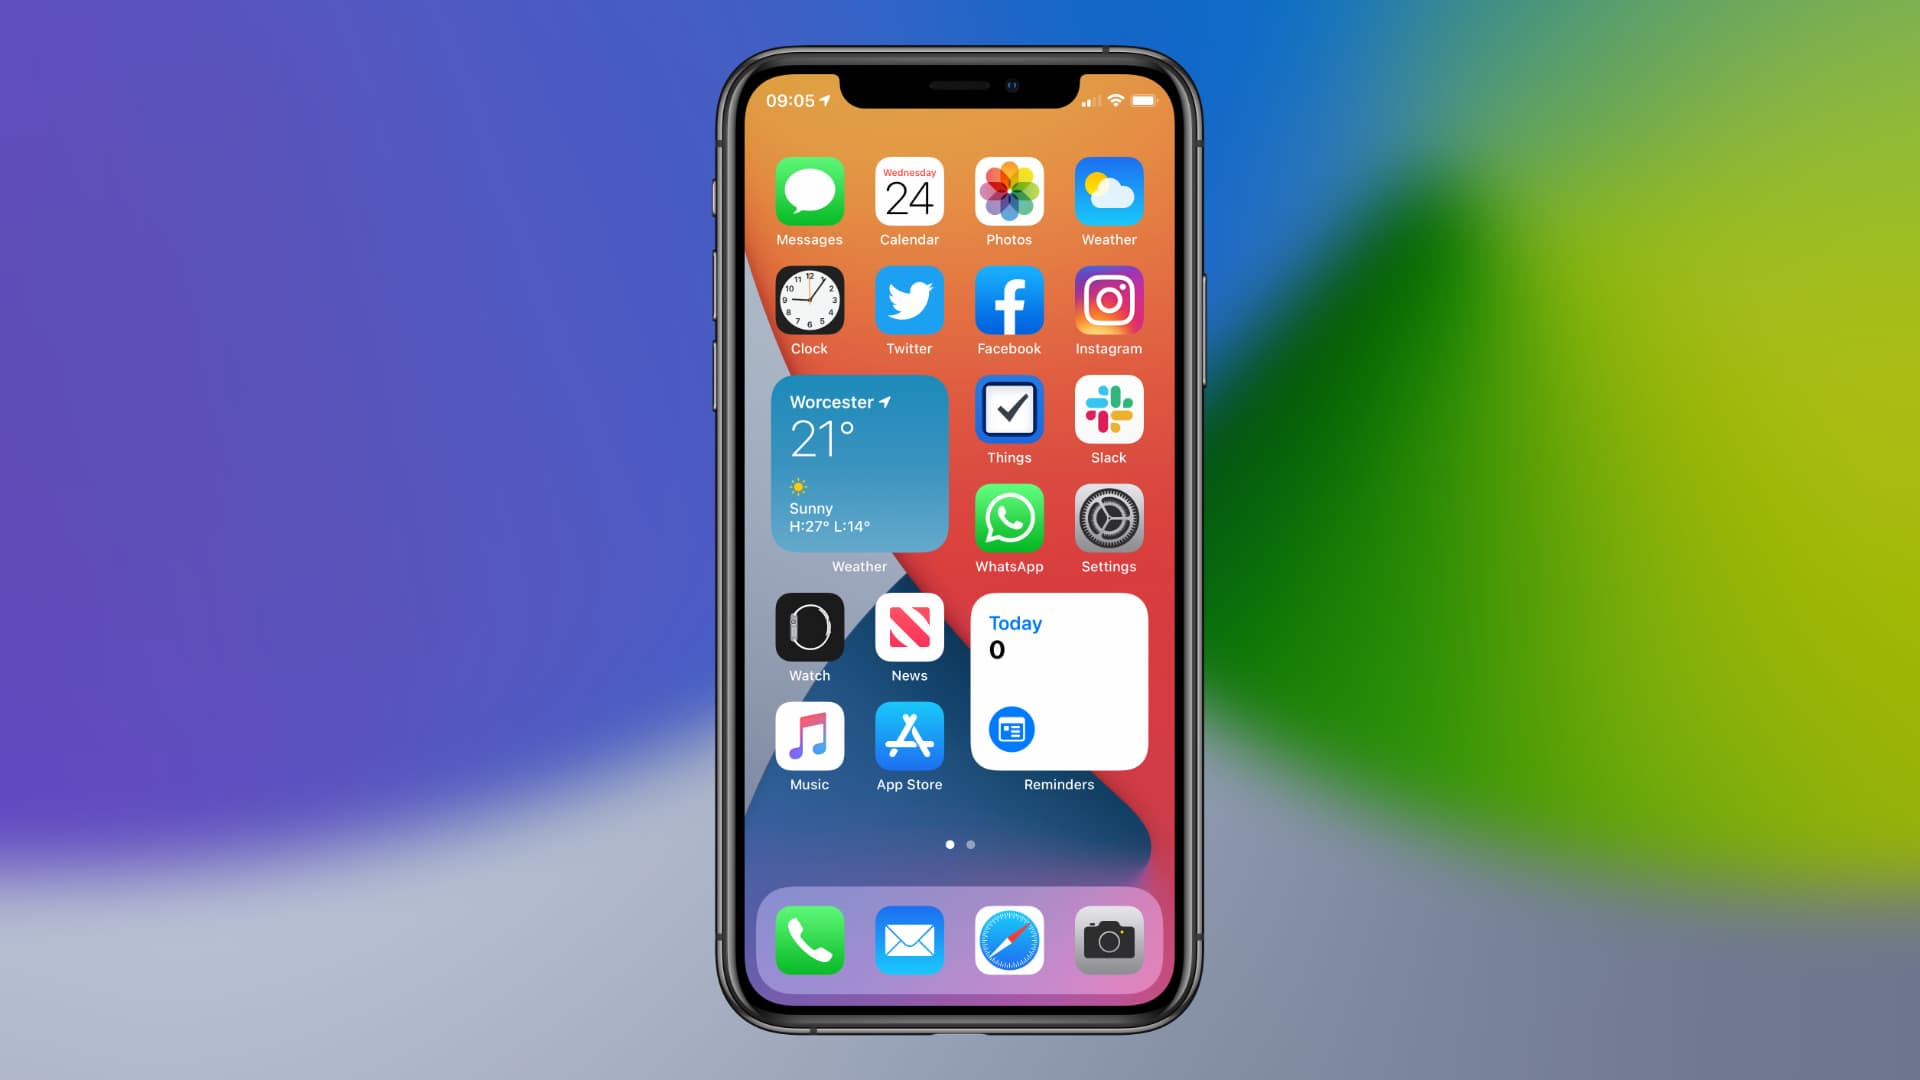Open Camera from the dock
The height and width of the screenshot is (1080, 1920).
[1108, 940]
